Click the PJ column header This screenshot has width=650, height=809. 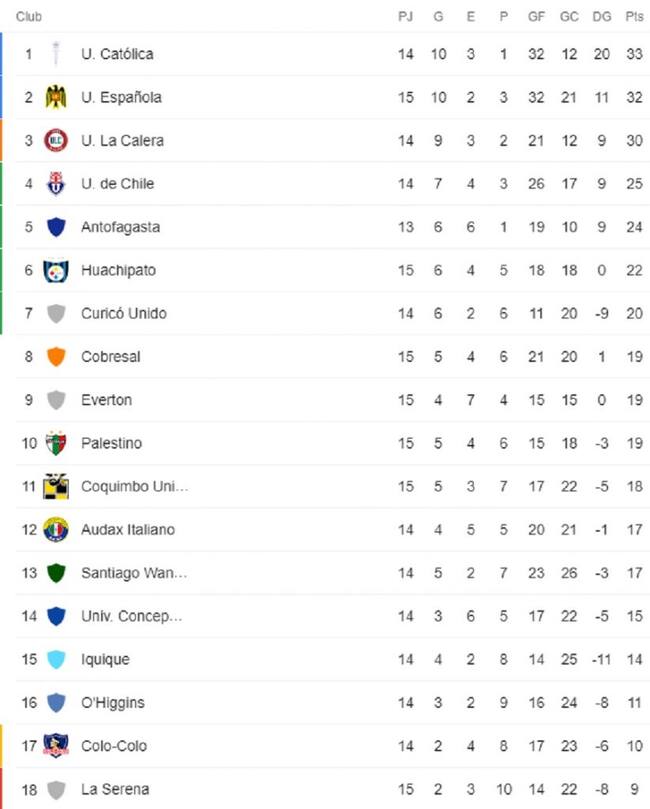[405, 17]
